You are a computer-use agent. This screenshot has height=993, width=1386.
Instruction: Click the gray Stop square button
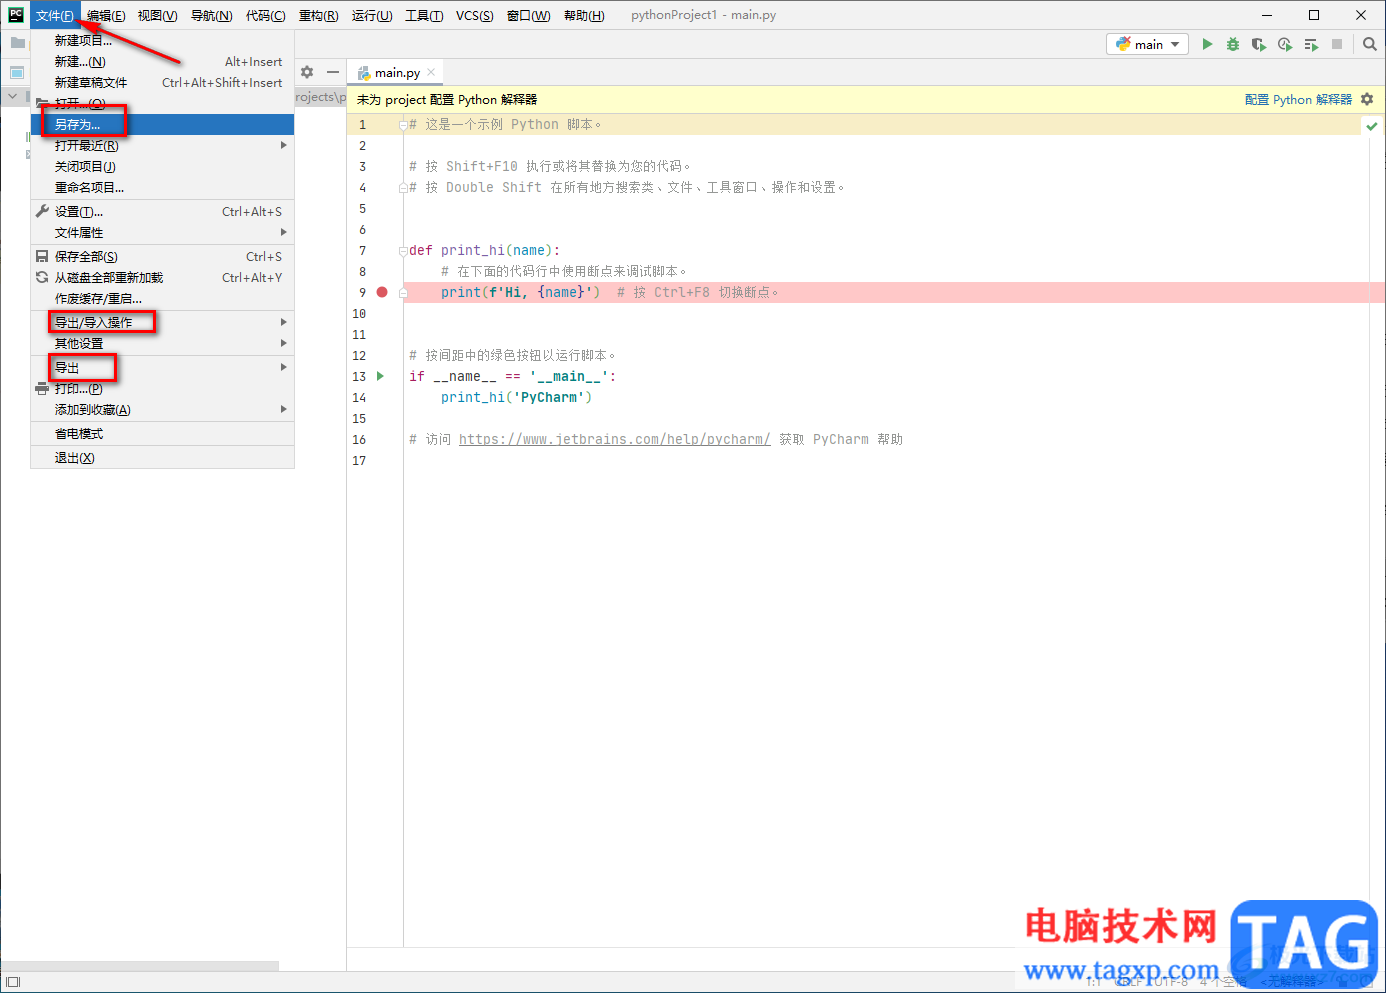pyautogui.click(x=1337, y=44)
